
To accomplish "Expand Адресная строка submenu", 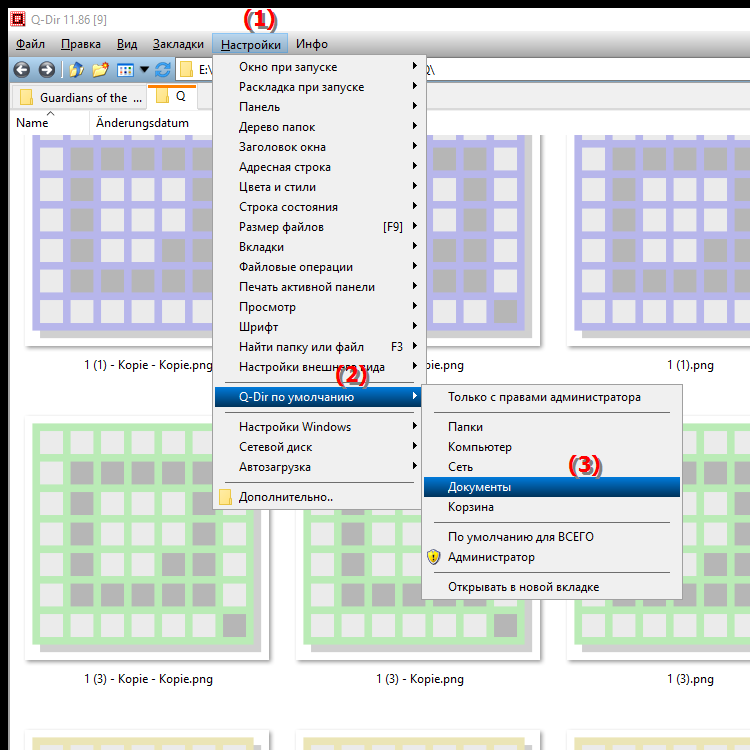I will [x=318, y=167].
